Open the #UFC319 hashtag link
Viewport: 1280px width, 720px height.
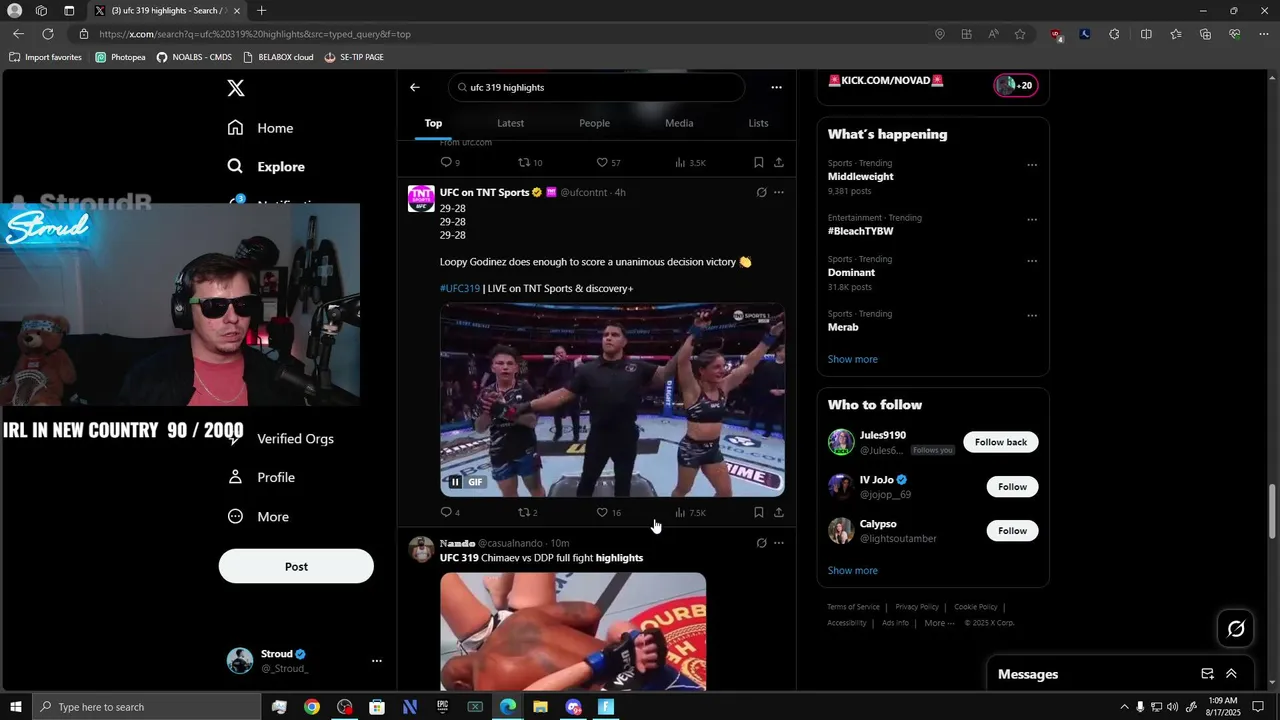click(x=460, y=289)
